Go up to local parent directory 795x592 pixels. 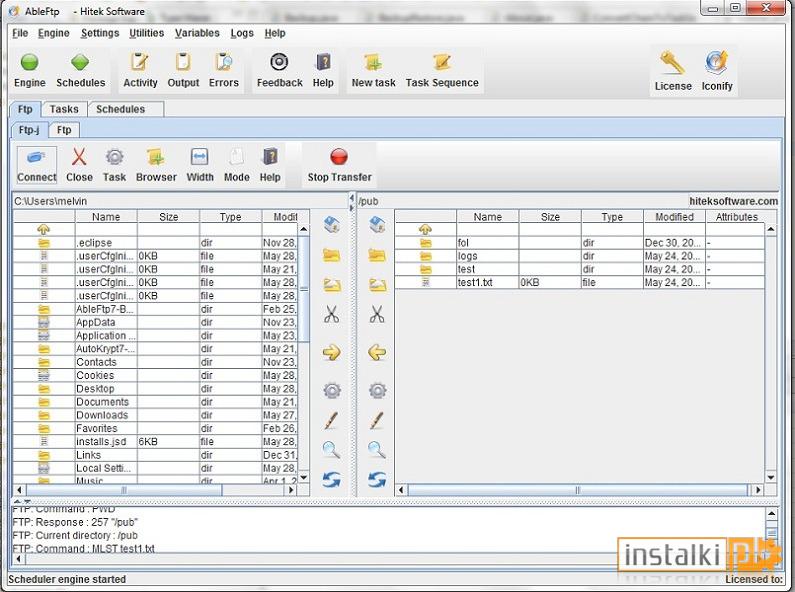[x=44, y=230]
